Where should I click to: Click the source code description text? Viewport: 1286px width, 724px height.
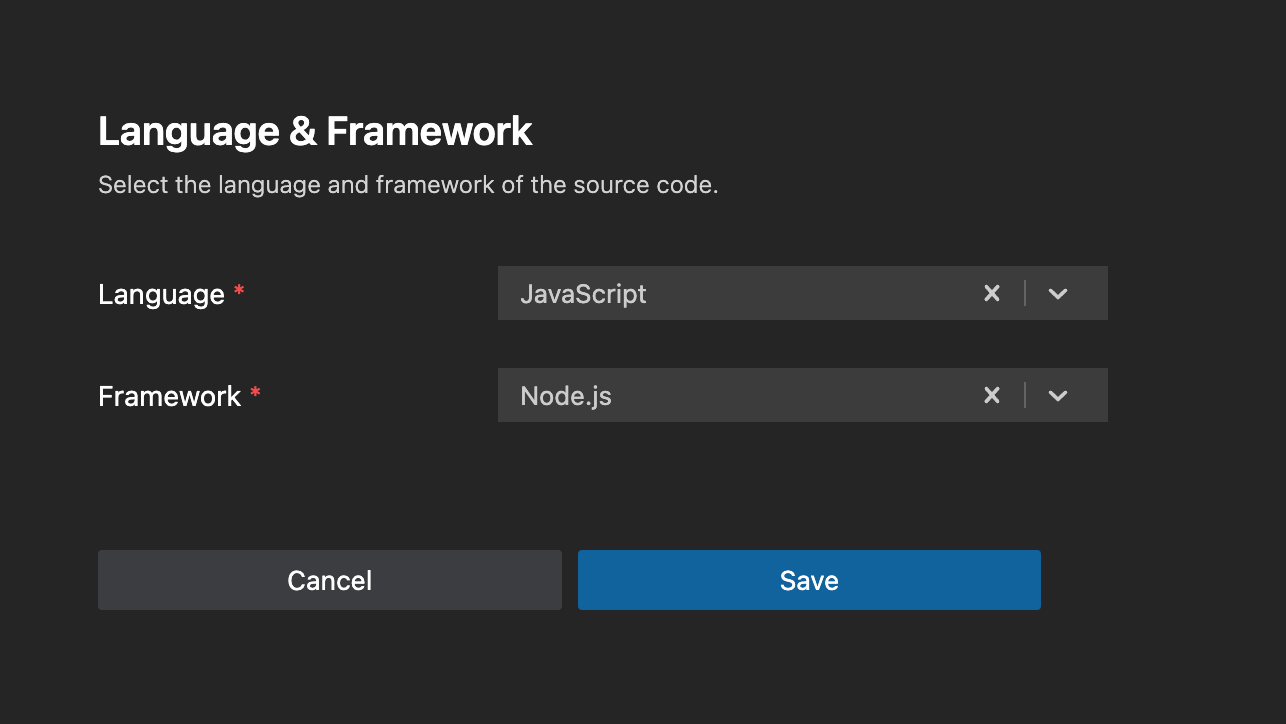pyautogui.click(x=408, y=186)
